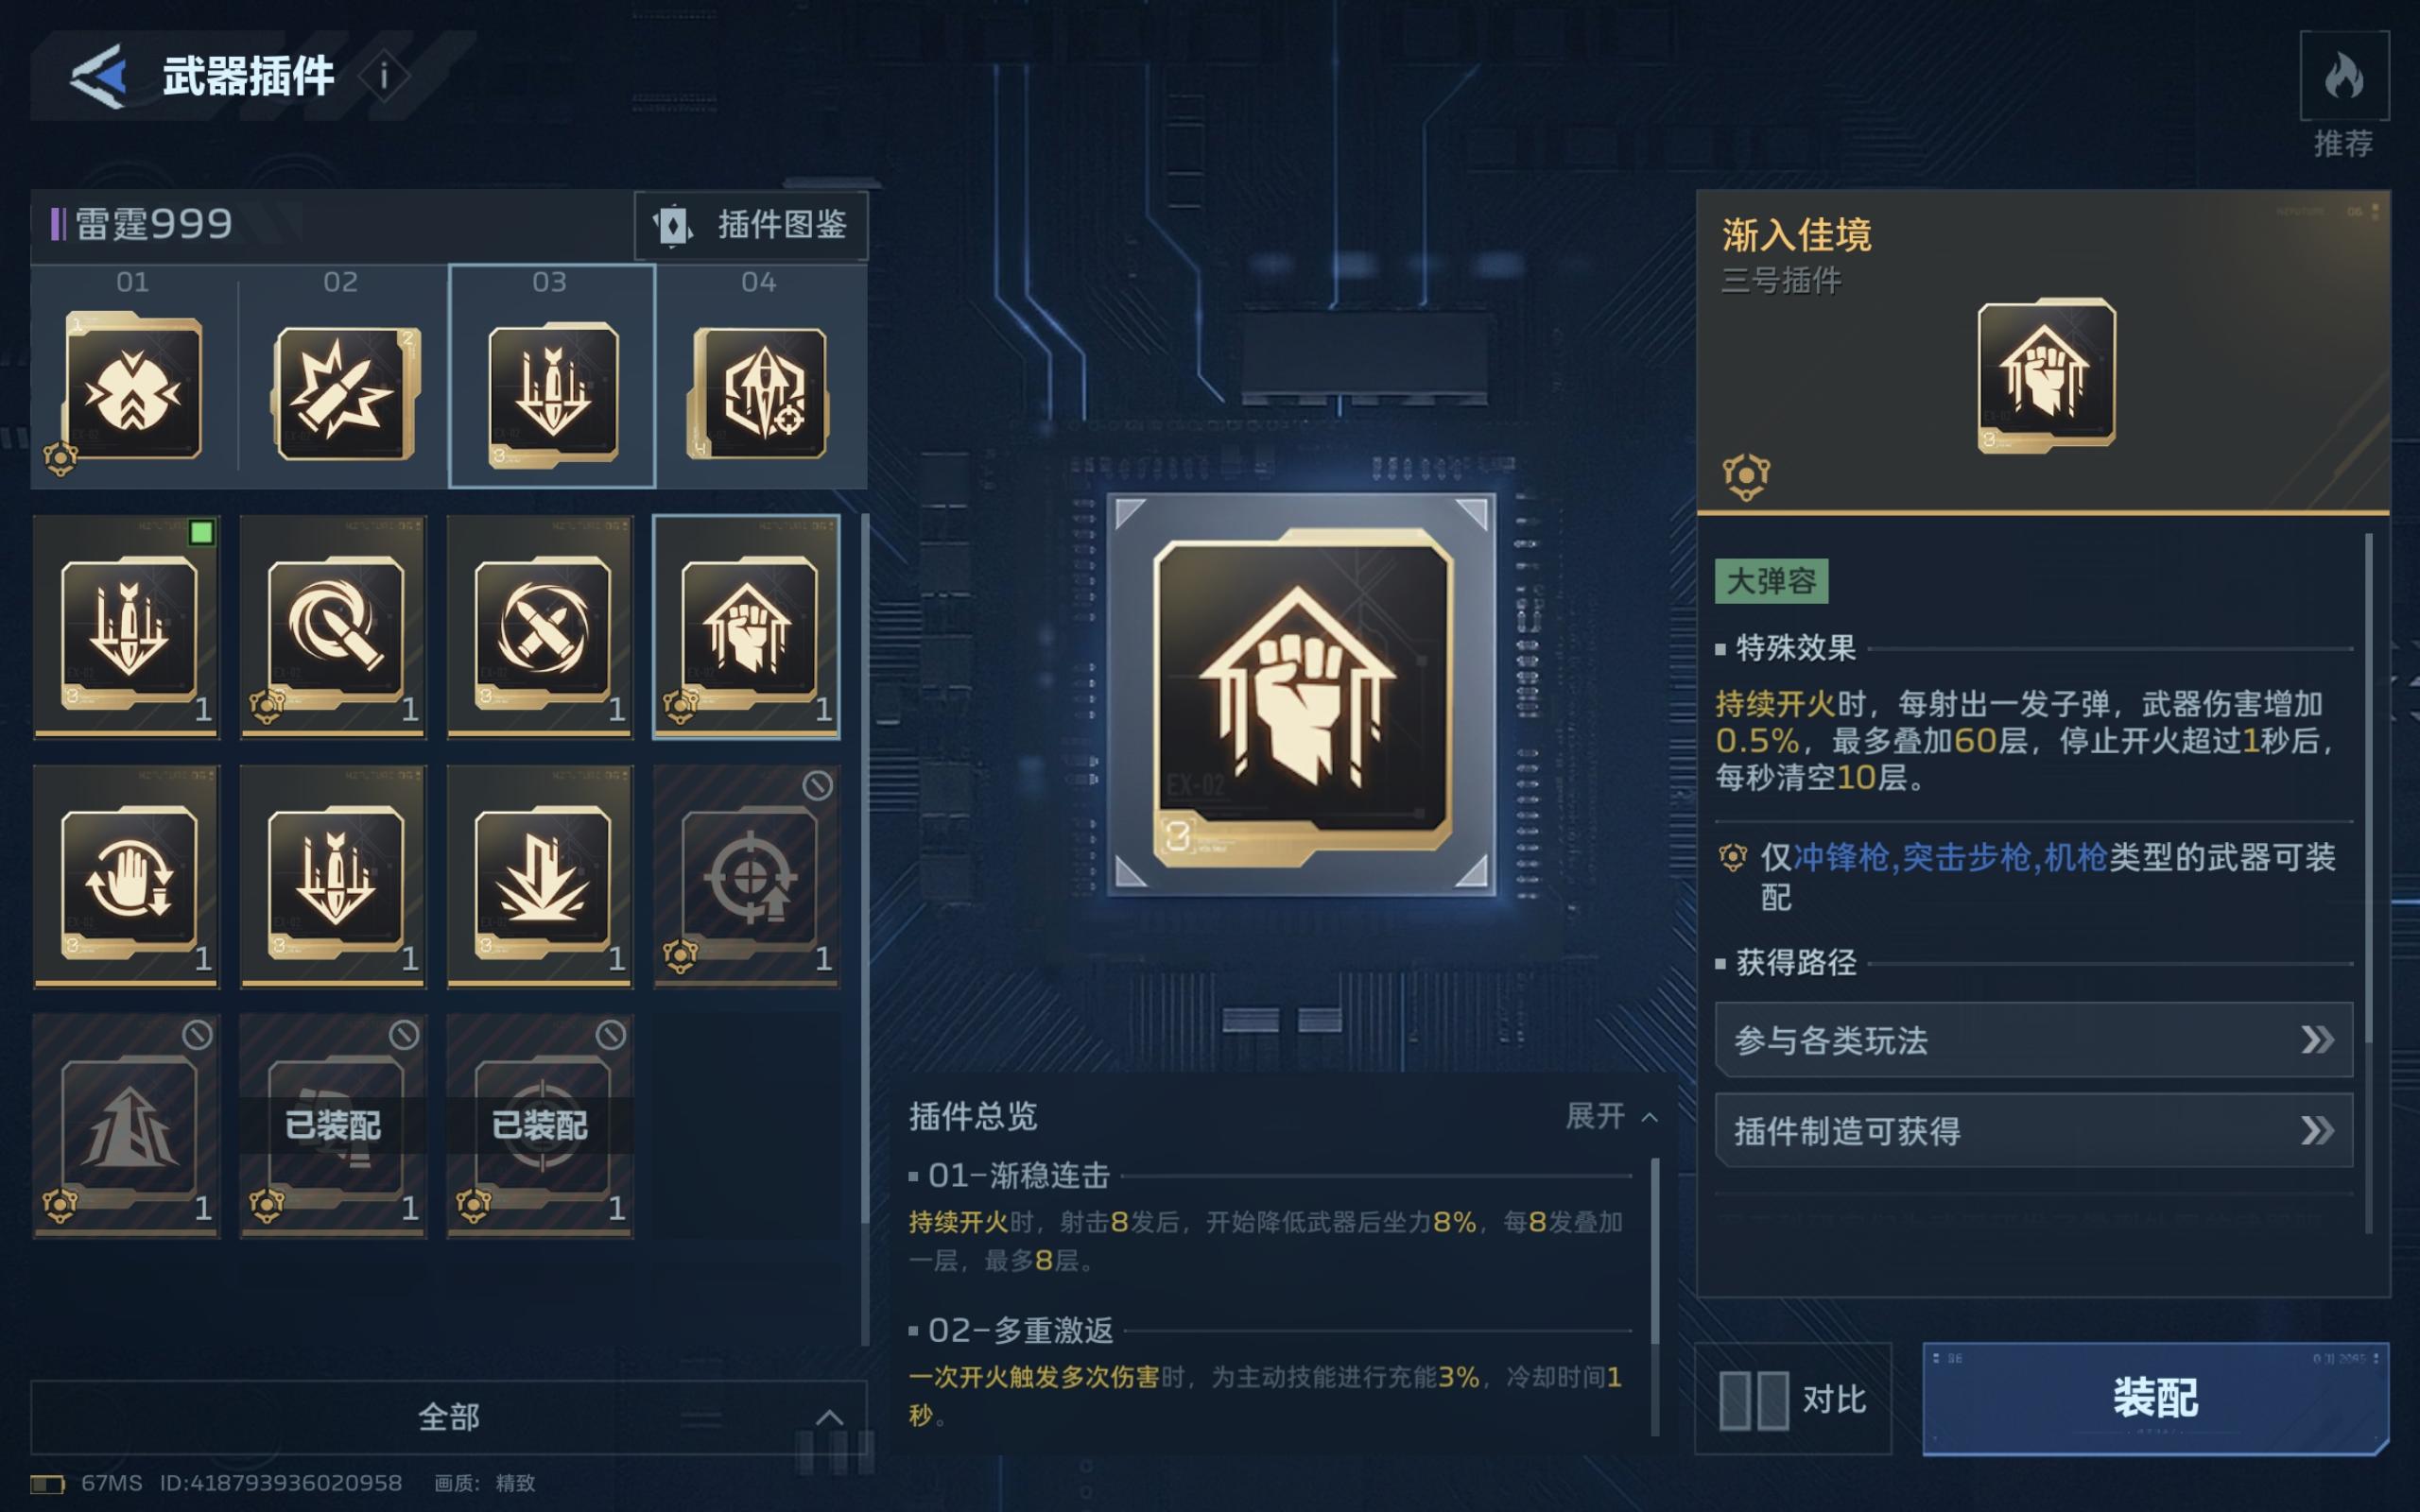This screenshot has width=2420, height=1512.
Task: Select slot 04 hexagon target plugin
Action: point(760,393)
